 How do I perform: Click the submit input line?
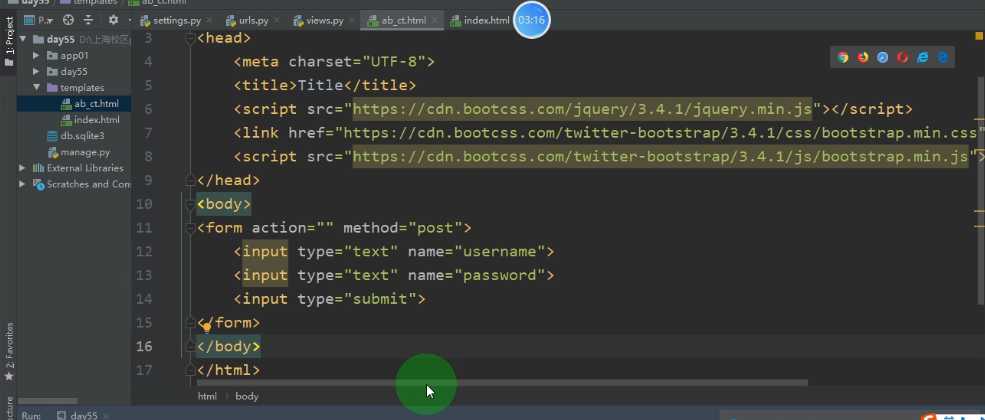click(x=330, y=299)
